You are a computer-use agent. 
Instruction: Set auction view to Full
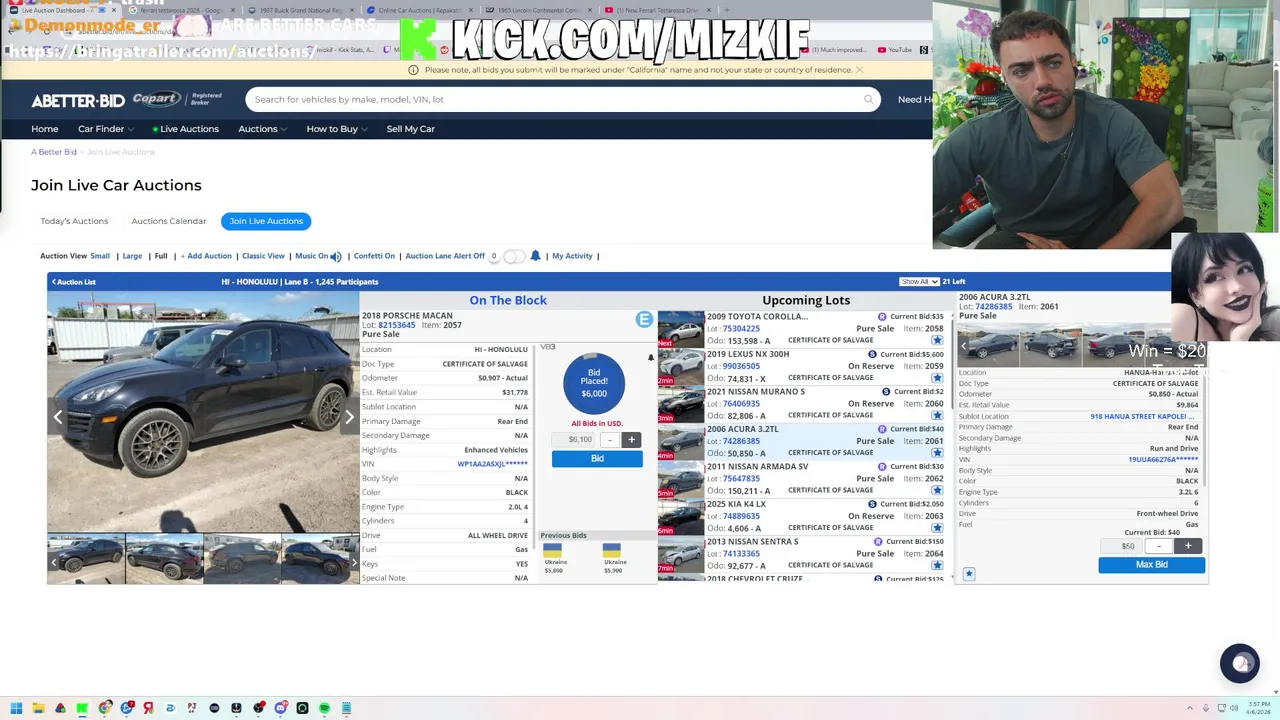click(x=161, y=256)
